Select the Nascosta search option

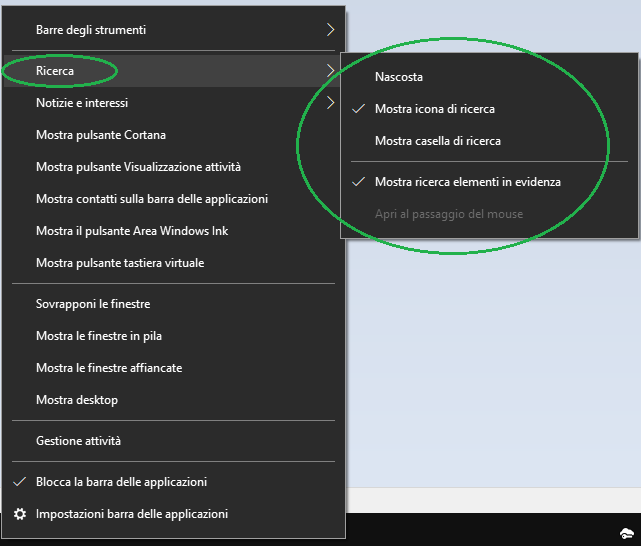click(489, 77)
